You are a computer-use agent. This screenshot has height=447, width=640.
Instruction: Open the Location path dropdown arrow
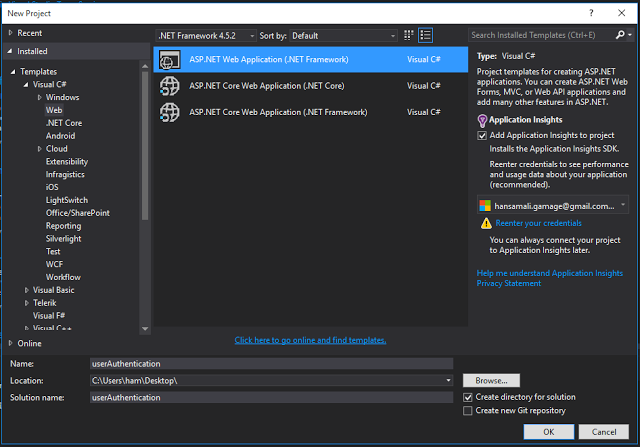click(x=448, y=380)
